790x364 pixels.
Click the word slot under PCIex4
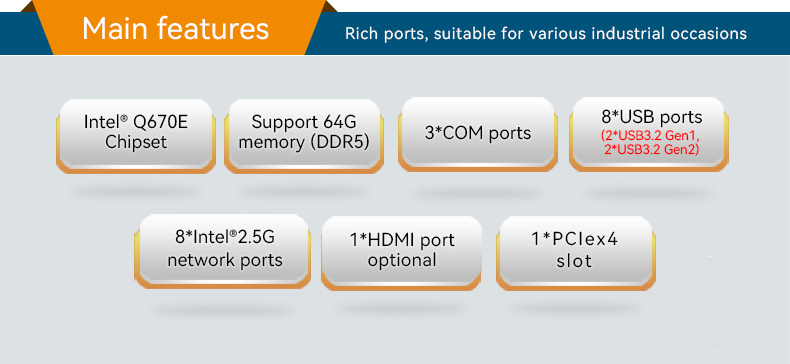574,261
